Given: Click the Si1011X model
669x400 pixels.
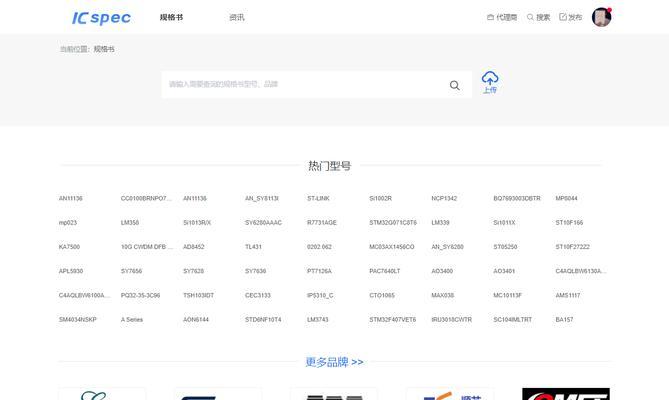Looking at the screenshot, I should click(x=504, y=223).
